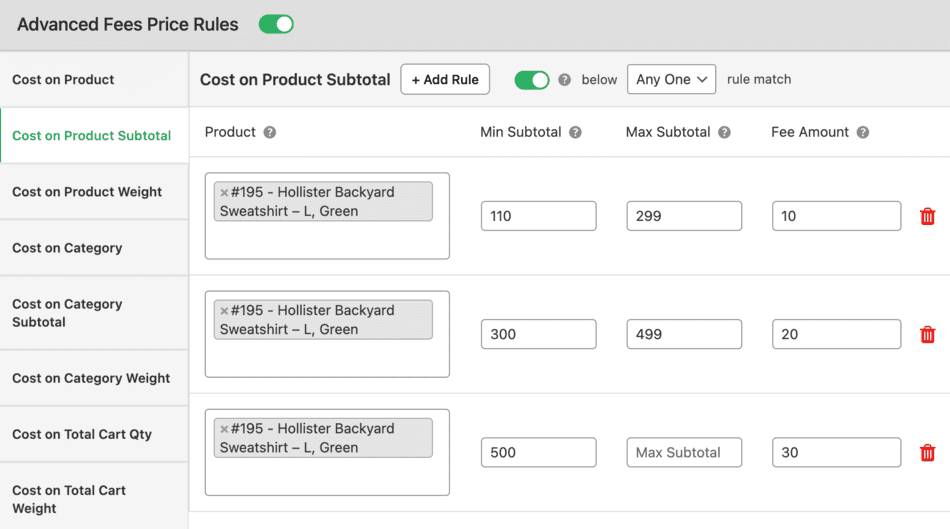Click help icon next to rule toggle
The width and height of the screenshot is (950, 529).
pyautogui.click(x=564, y=80)
